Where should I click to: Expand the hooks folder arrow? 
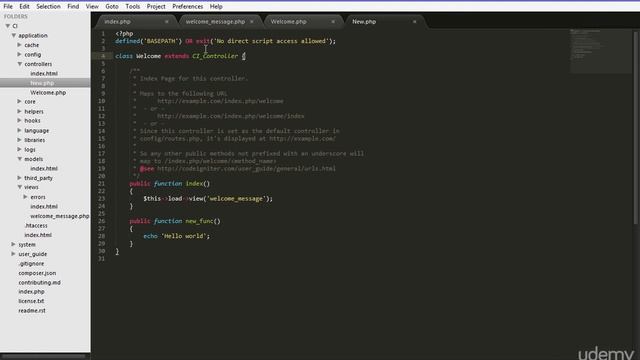coord(19,120)
